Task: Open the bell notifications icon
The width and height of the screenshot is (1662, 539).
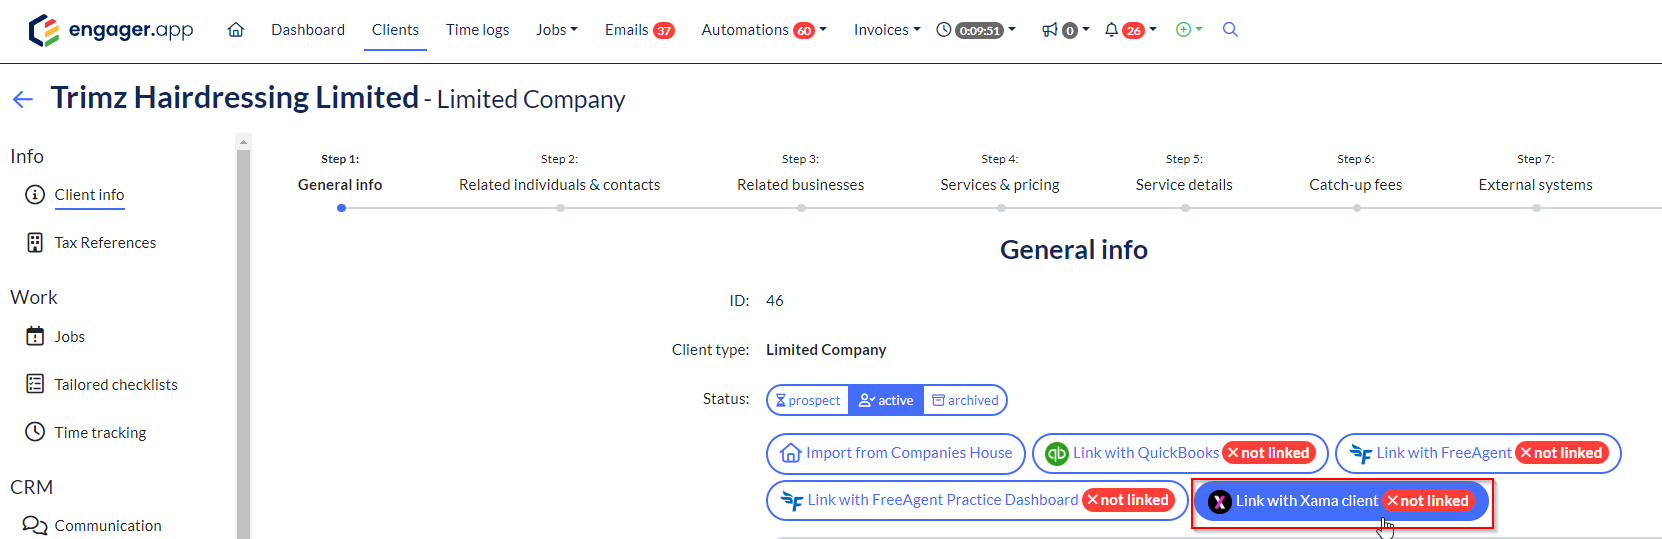Action: 1111,30
